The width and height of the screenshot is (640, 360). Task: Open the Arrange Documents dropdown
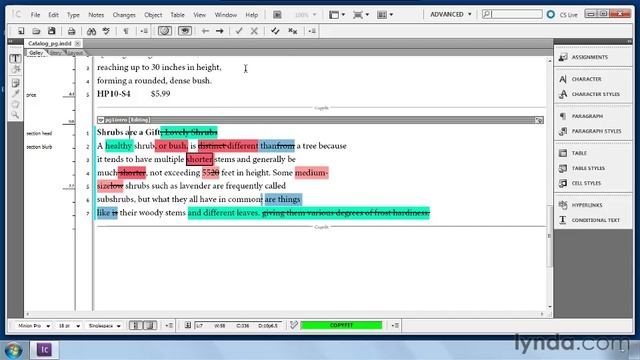tap(385, 15)
